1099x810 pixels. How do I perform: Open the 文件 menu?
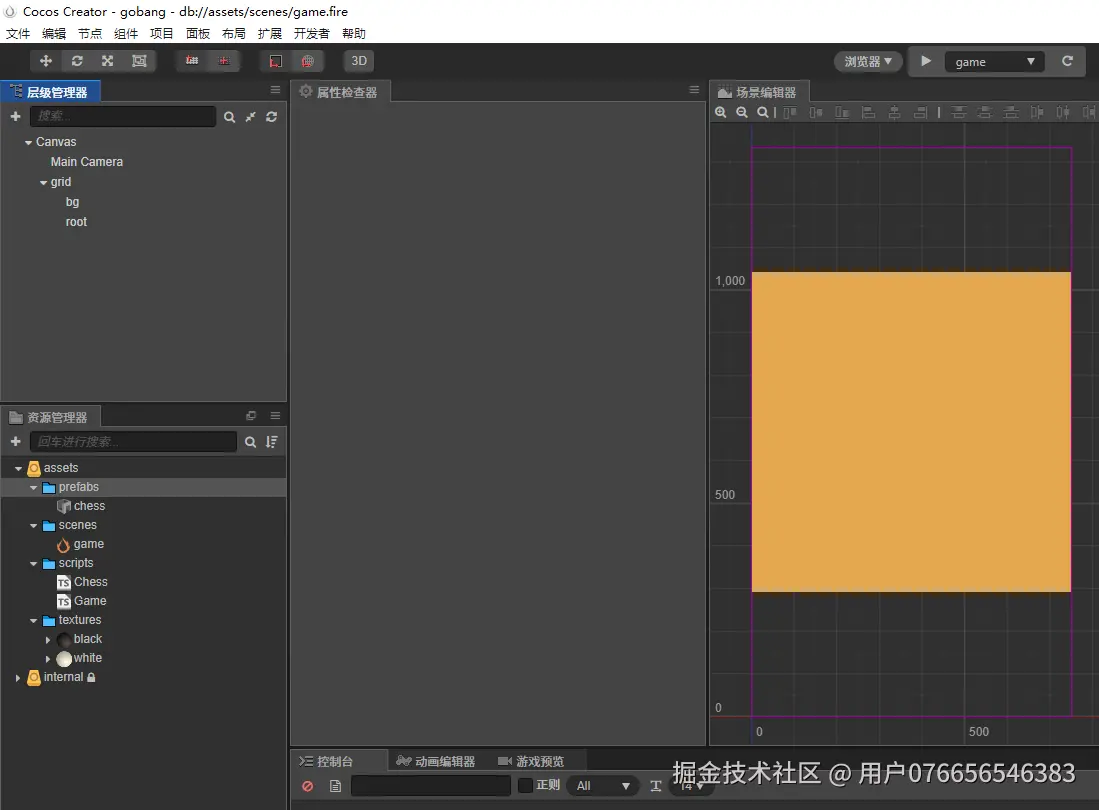[x=18, y=33]
